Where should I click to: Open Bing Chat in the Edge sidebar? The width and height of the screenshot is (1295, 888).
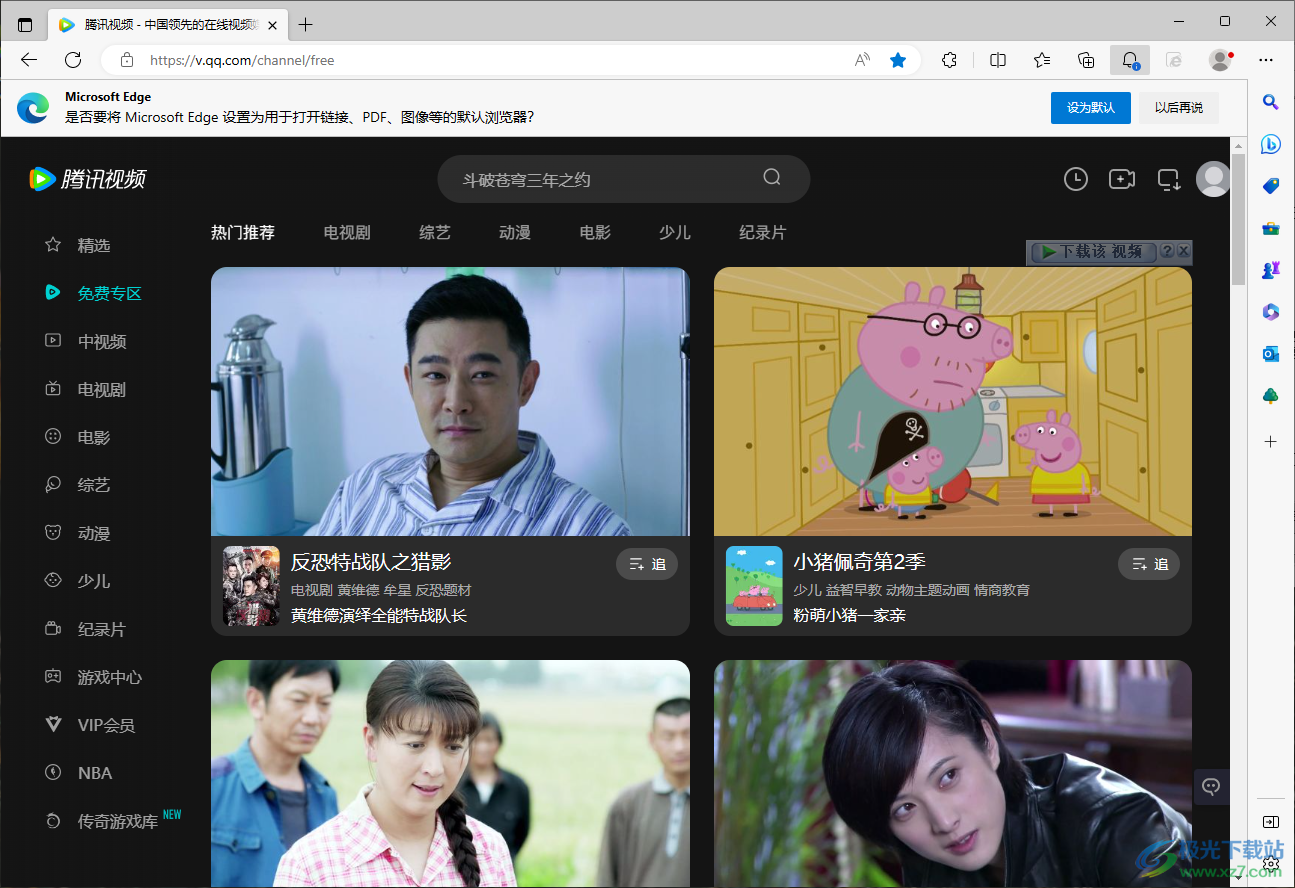pyautogui.click(x=1270, y=144)
